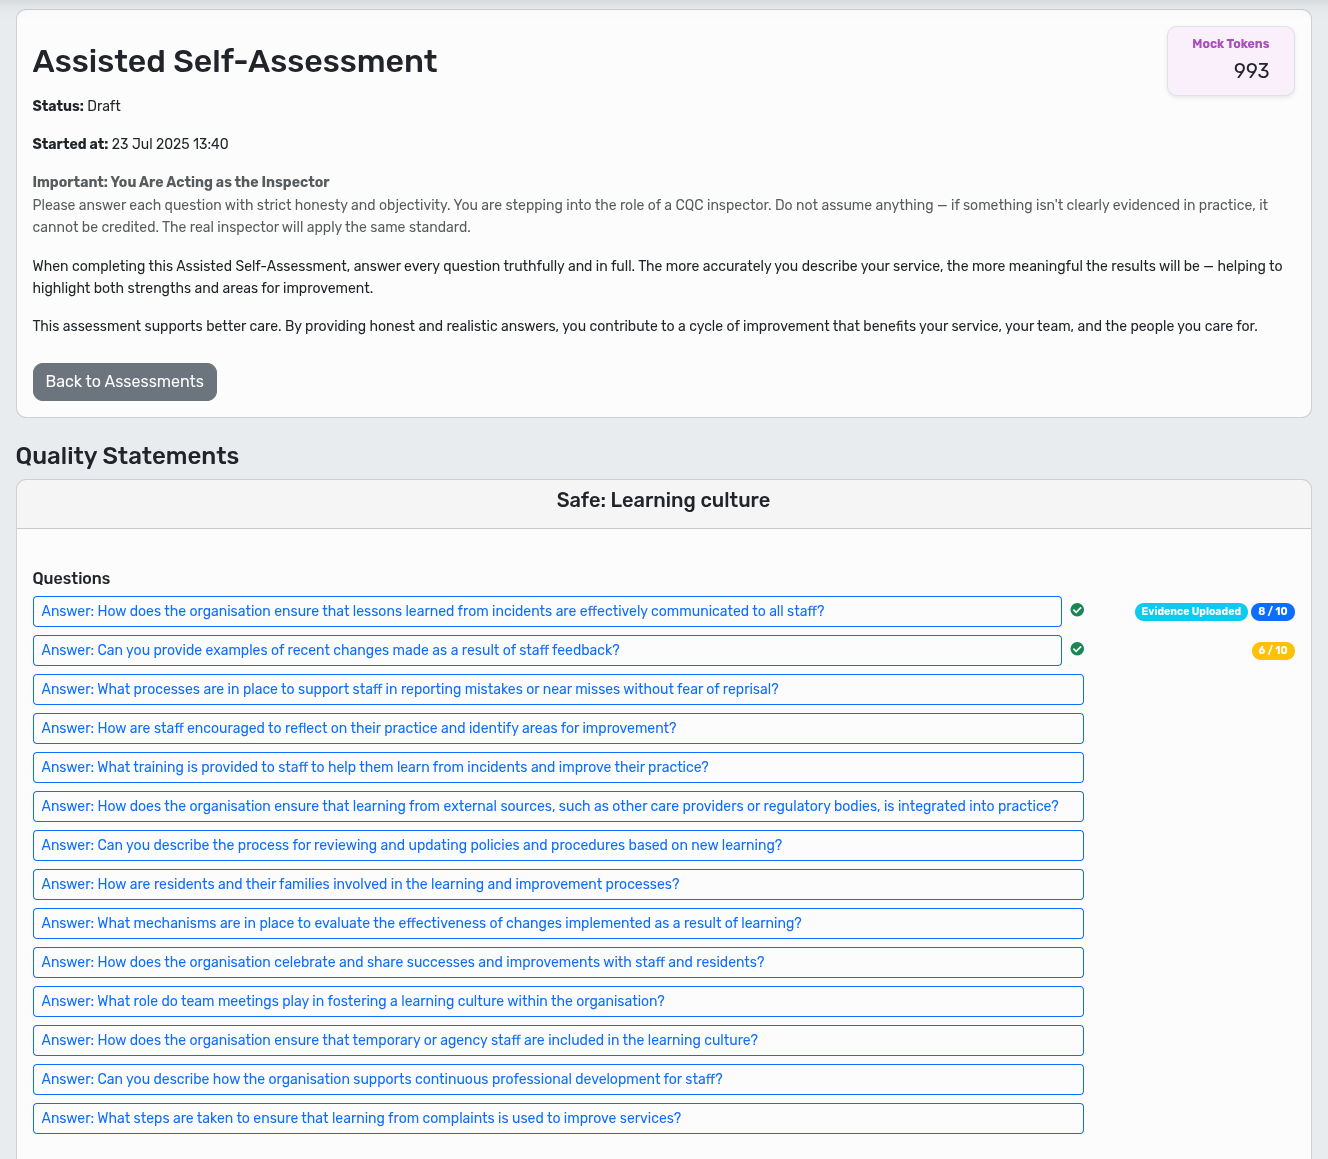Click the Back to Assessments button

click(124, 381)
